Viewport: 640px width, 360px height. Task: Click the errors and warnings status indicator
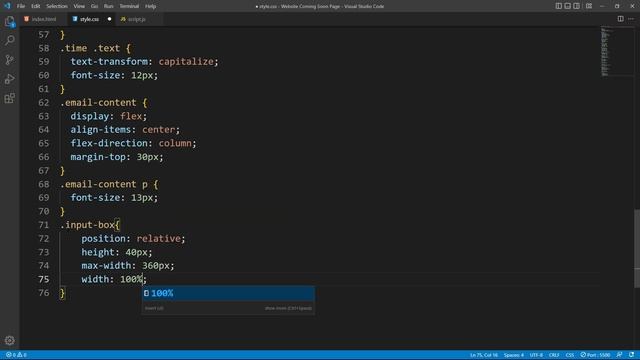point(16,355)
